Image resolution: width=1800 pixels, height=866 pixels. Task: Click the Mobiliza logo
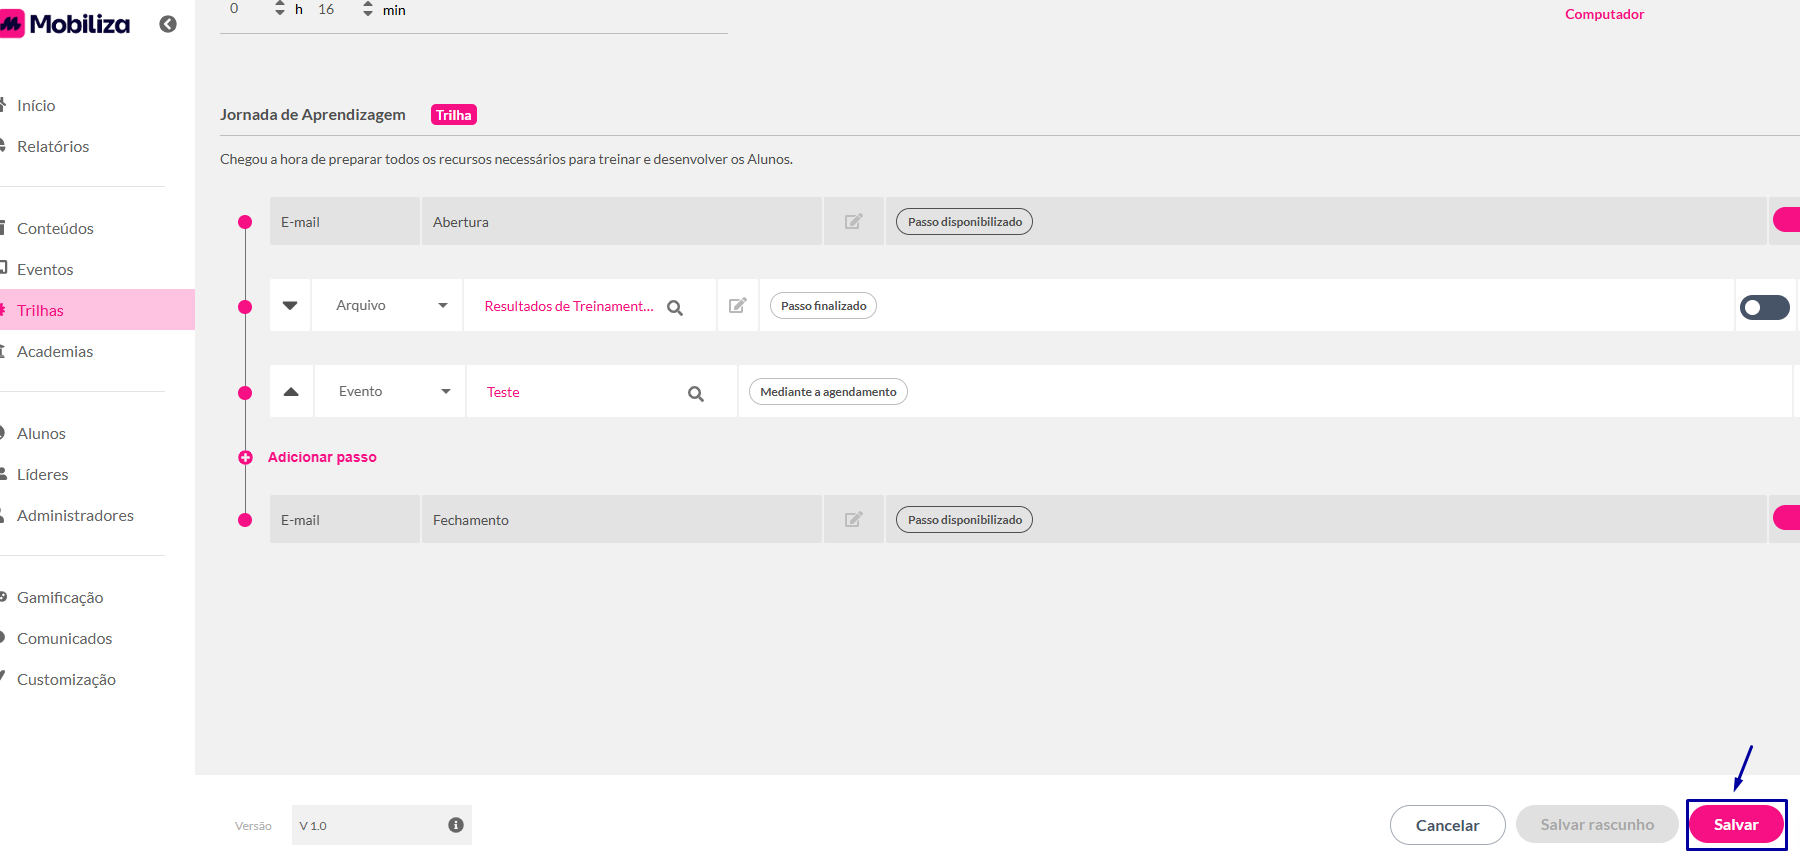(65, 24)
